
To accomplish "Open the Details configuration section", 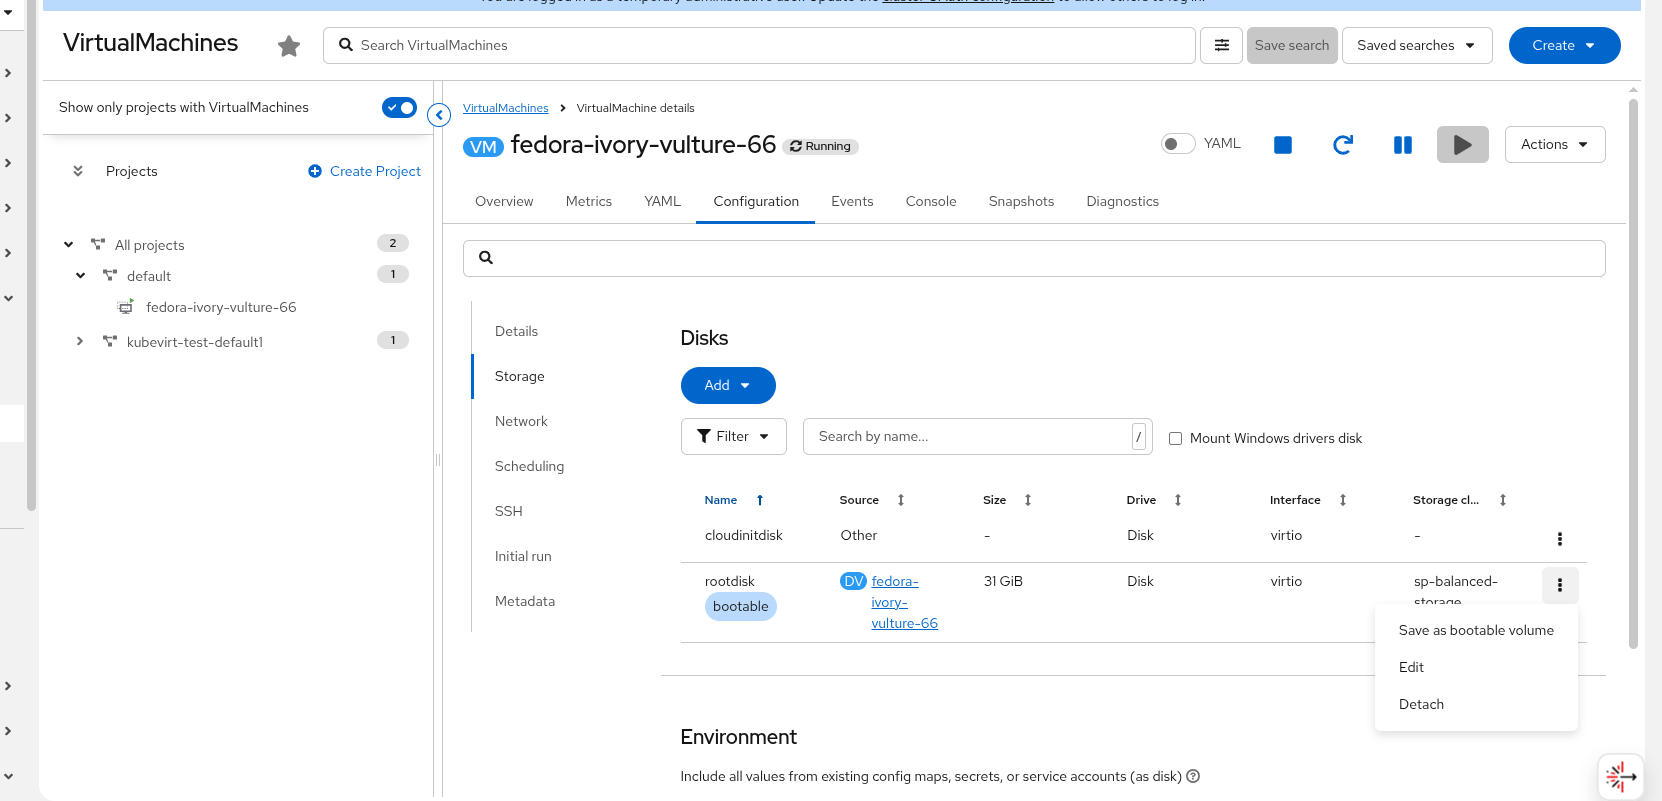I will (516, 331).
